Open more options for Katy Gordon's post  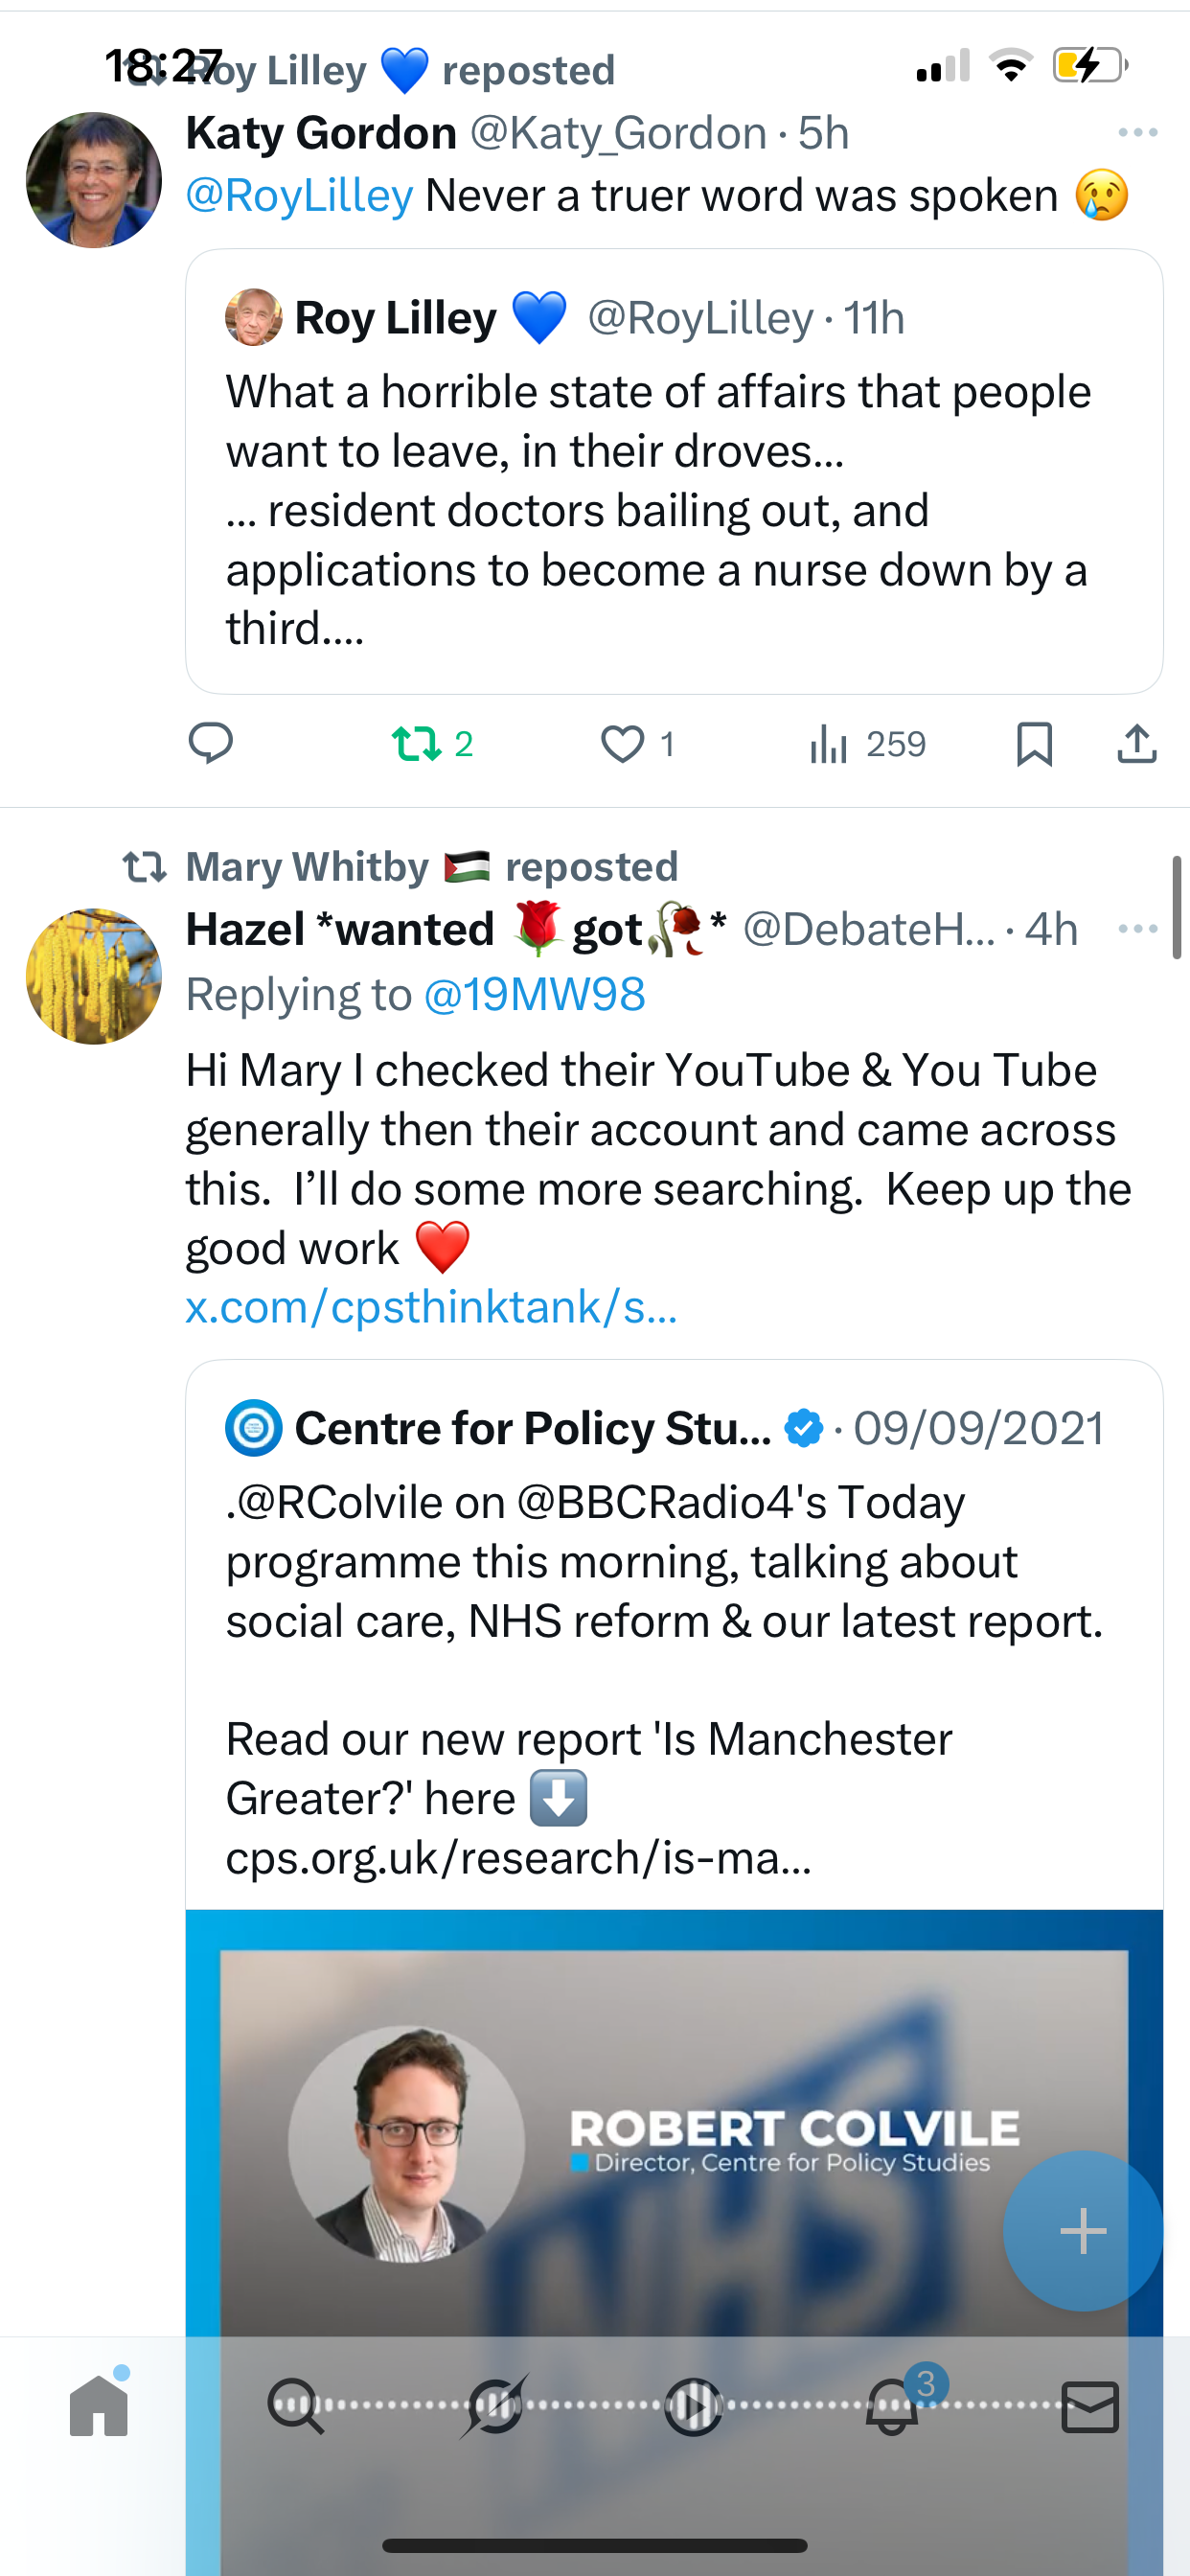click(x=1137, y=132)
